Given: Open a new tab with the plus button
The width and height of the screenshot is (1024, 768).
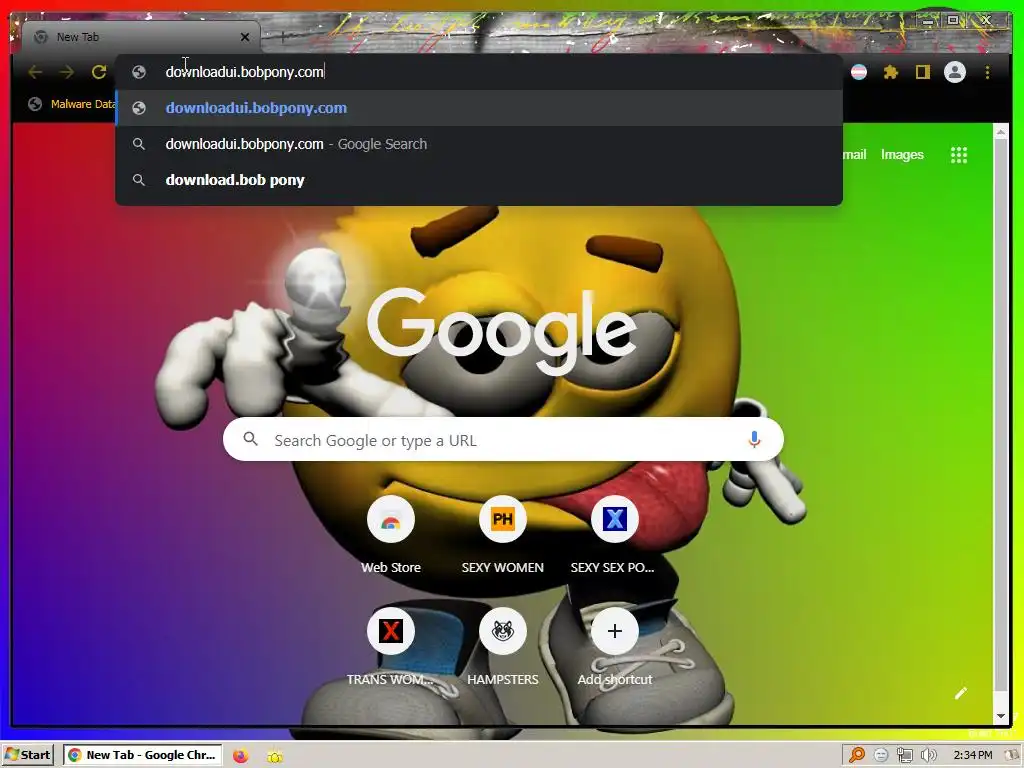Looking at the screenshot, I should coord(283,37).
